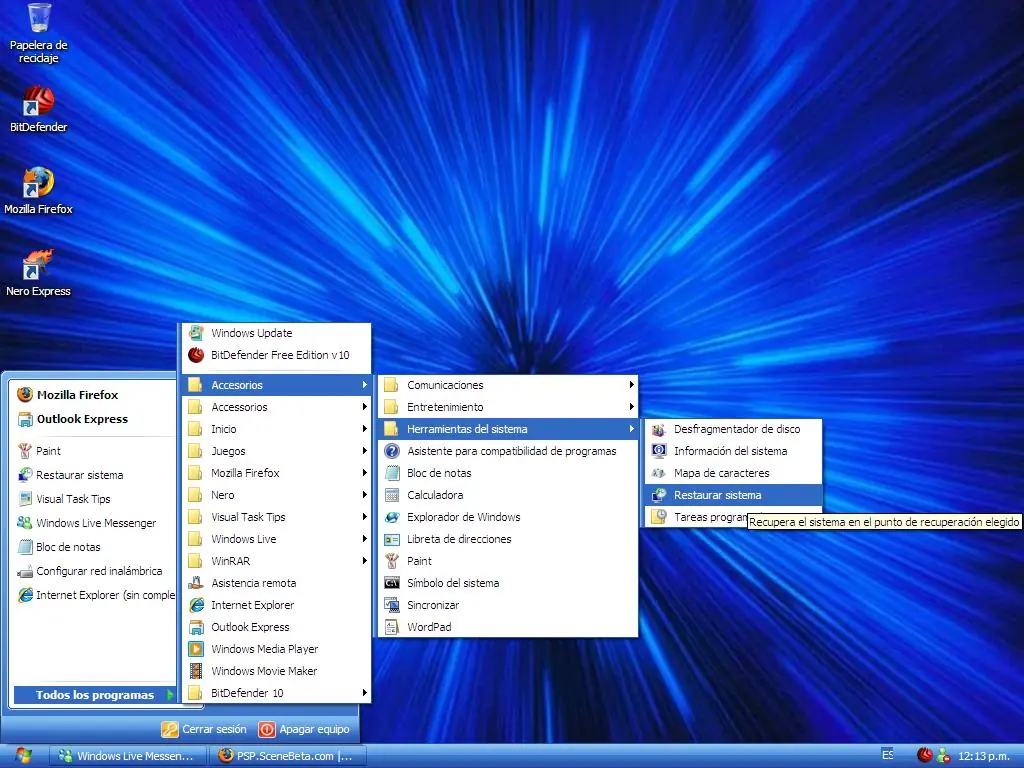Launch pinned Outlook Express in Start menu
The image size is (1024, 768).
pyautogui.click(x=95, y=419)
